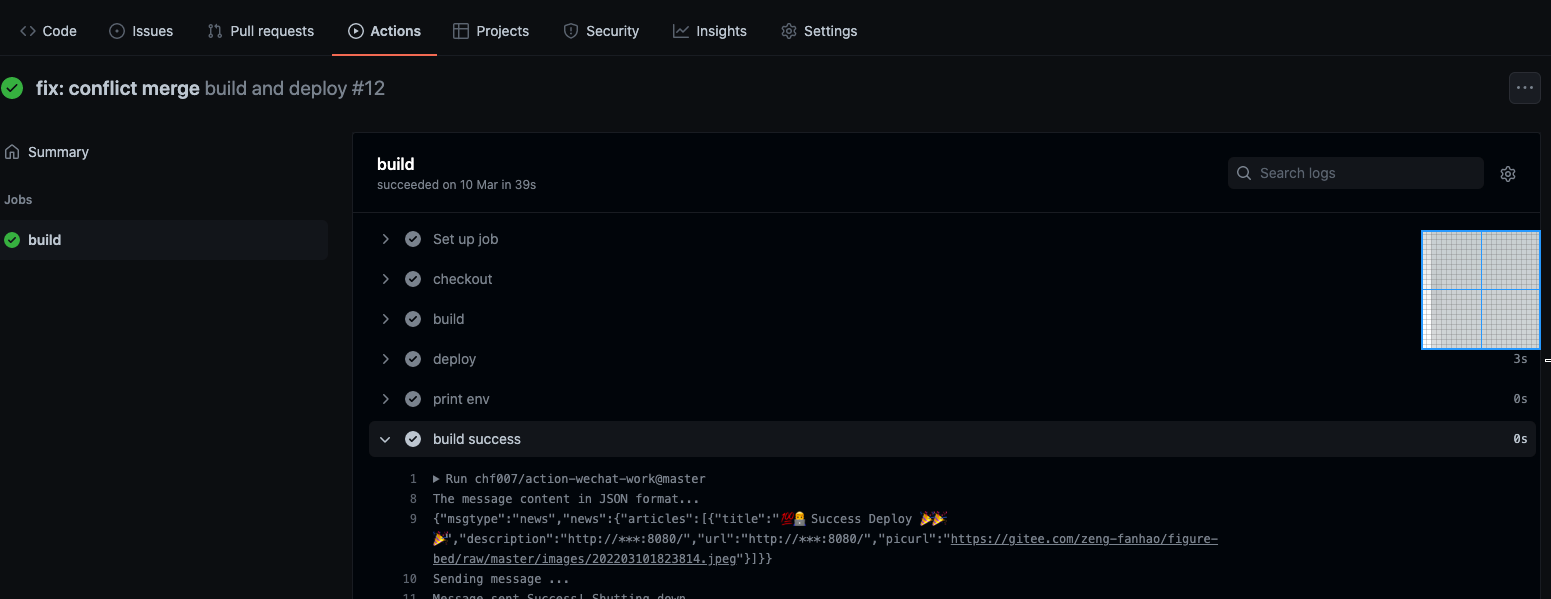Screen dimensions: 1551x599
Task: Click log line number 9
Action: (x=413, y=519)
